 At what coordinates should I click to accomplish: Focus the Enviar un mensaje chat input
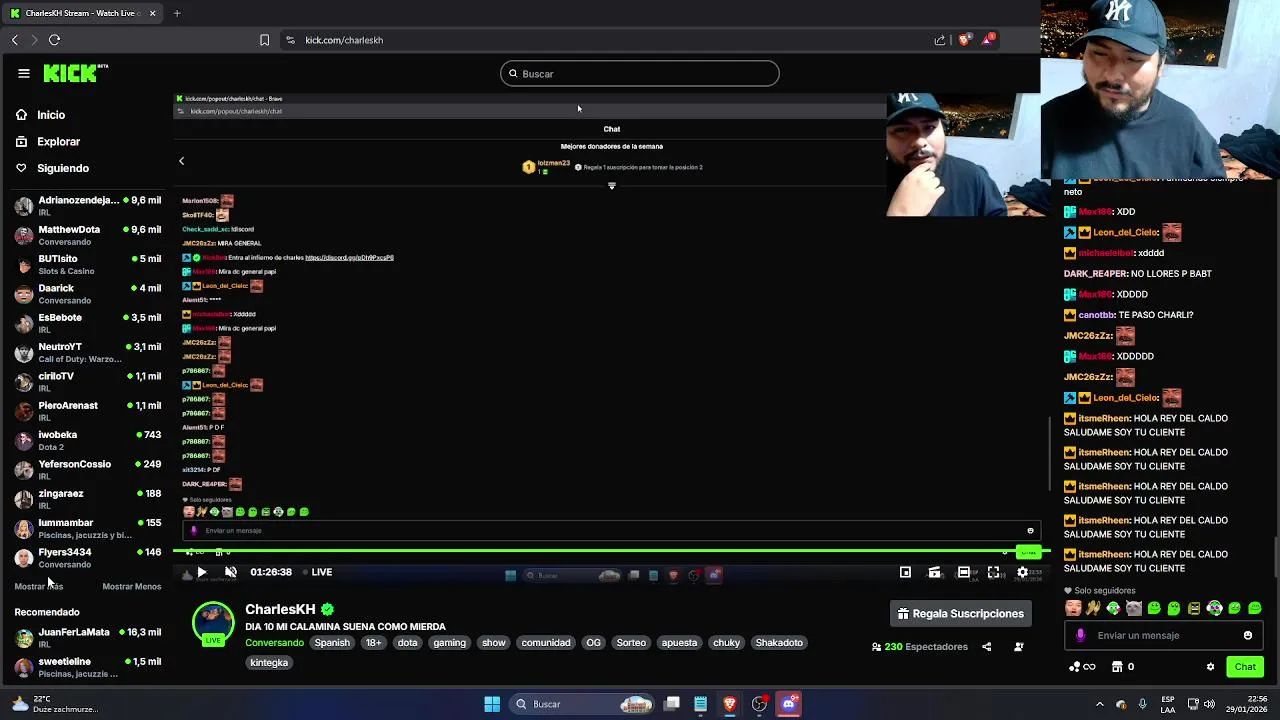point(1164,635)
